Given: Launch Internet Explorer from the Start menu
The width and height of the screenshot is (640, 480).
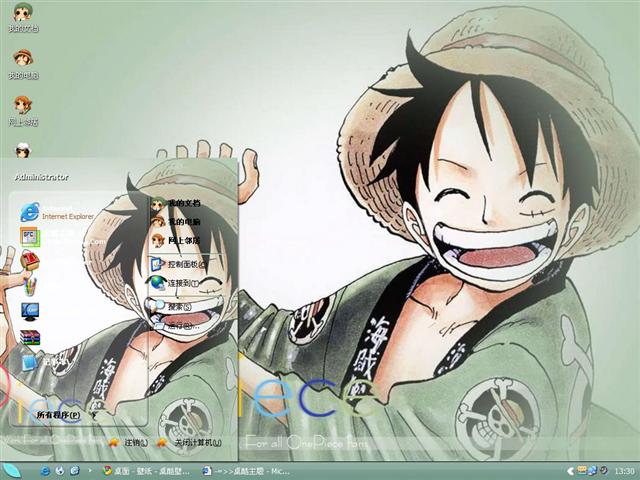Looking at the screenshot, I should coord(57,212).
